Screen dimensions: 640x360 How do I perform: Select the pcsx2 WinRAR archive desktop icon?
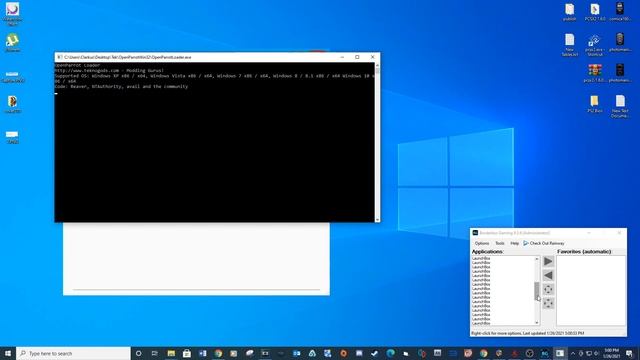pos(595,73)
